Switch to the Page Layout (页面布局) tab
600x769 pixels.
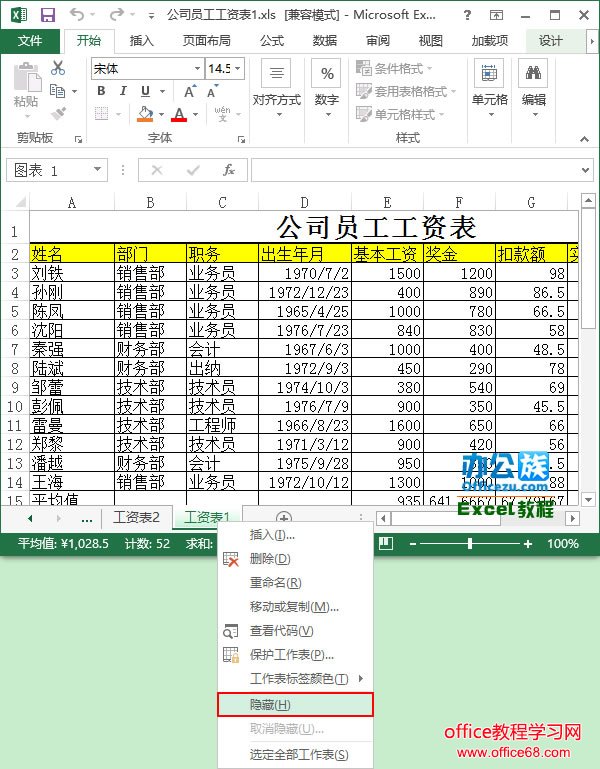pos(207,41)
